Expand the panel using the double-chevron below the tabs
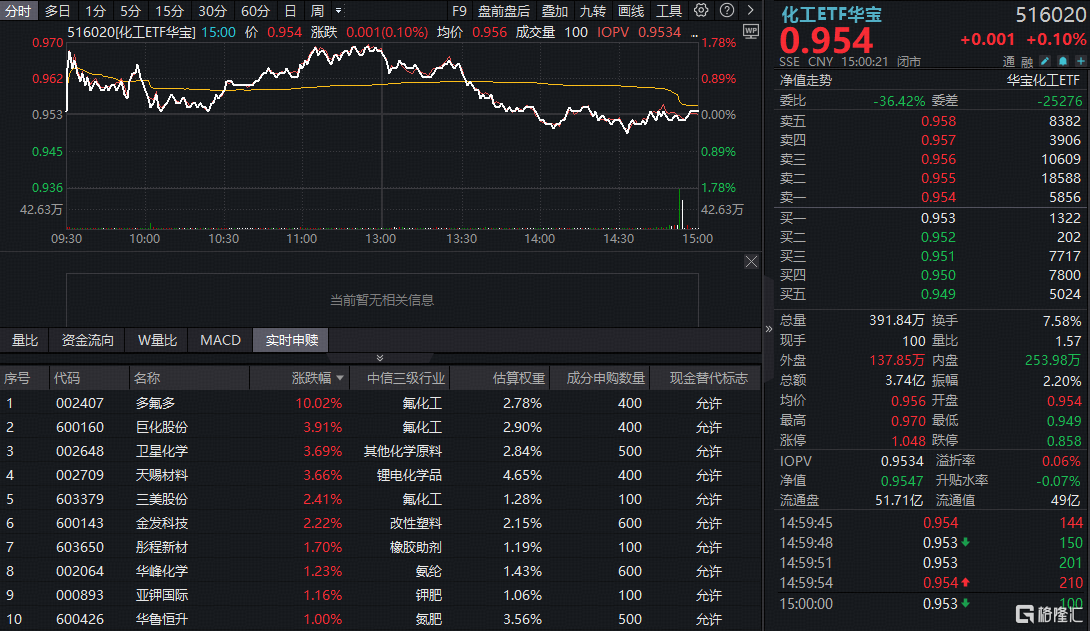Image resolution: width=1090 pixels, height=631 pixels. point(380,358)
